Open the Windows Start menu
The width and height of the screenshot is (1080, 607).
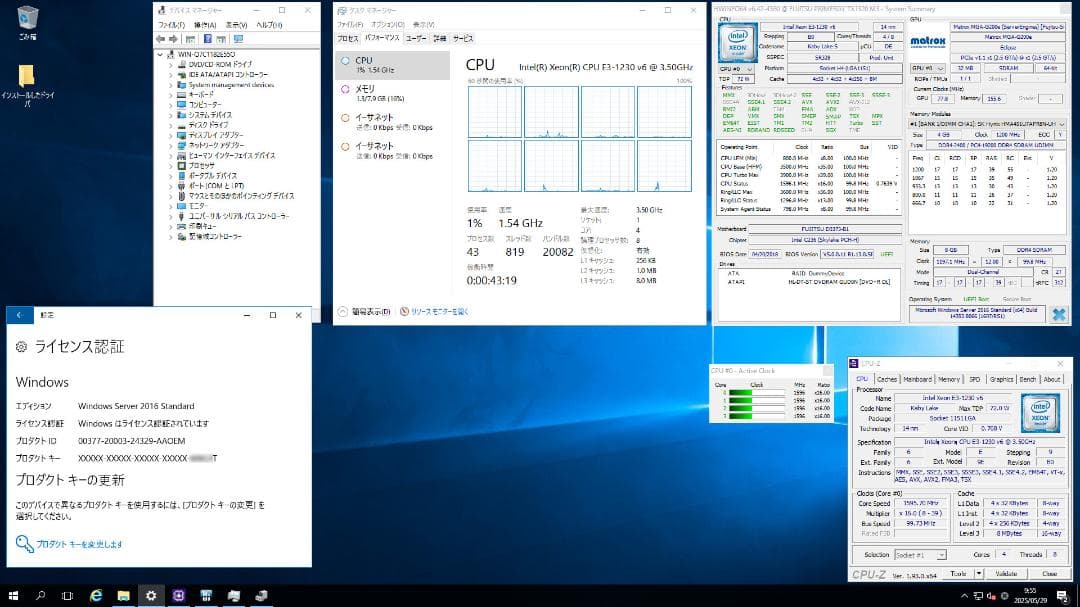tap(12, 596)
